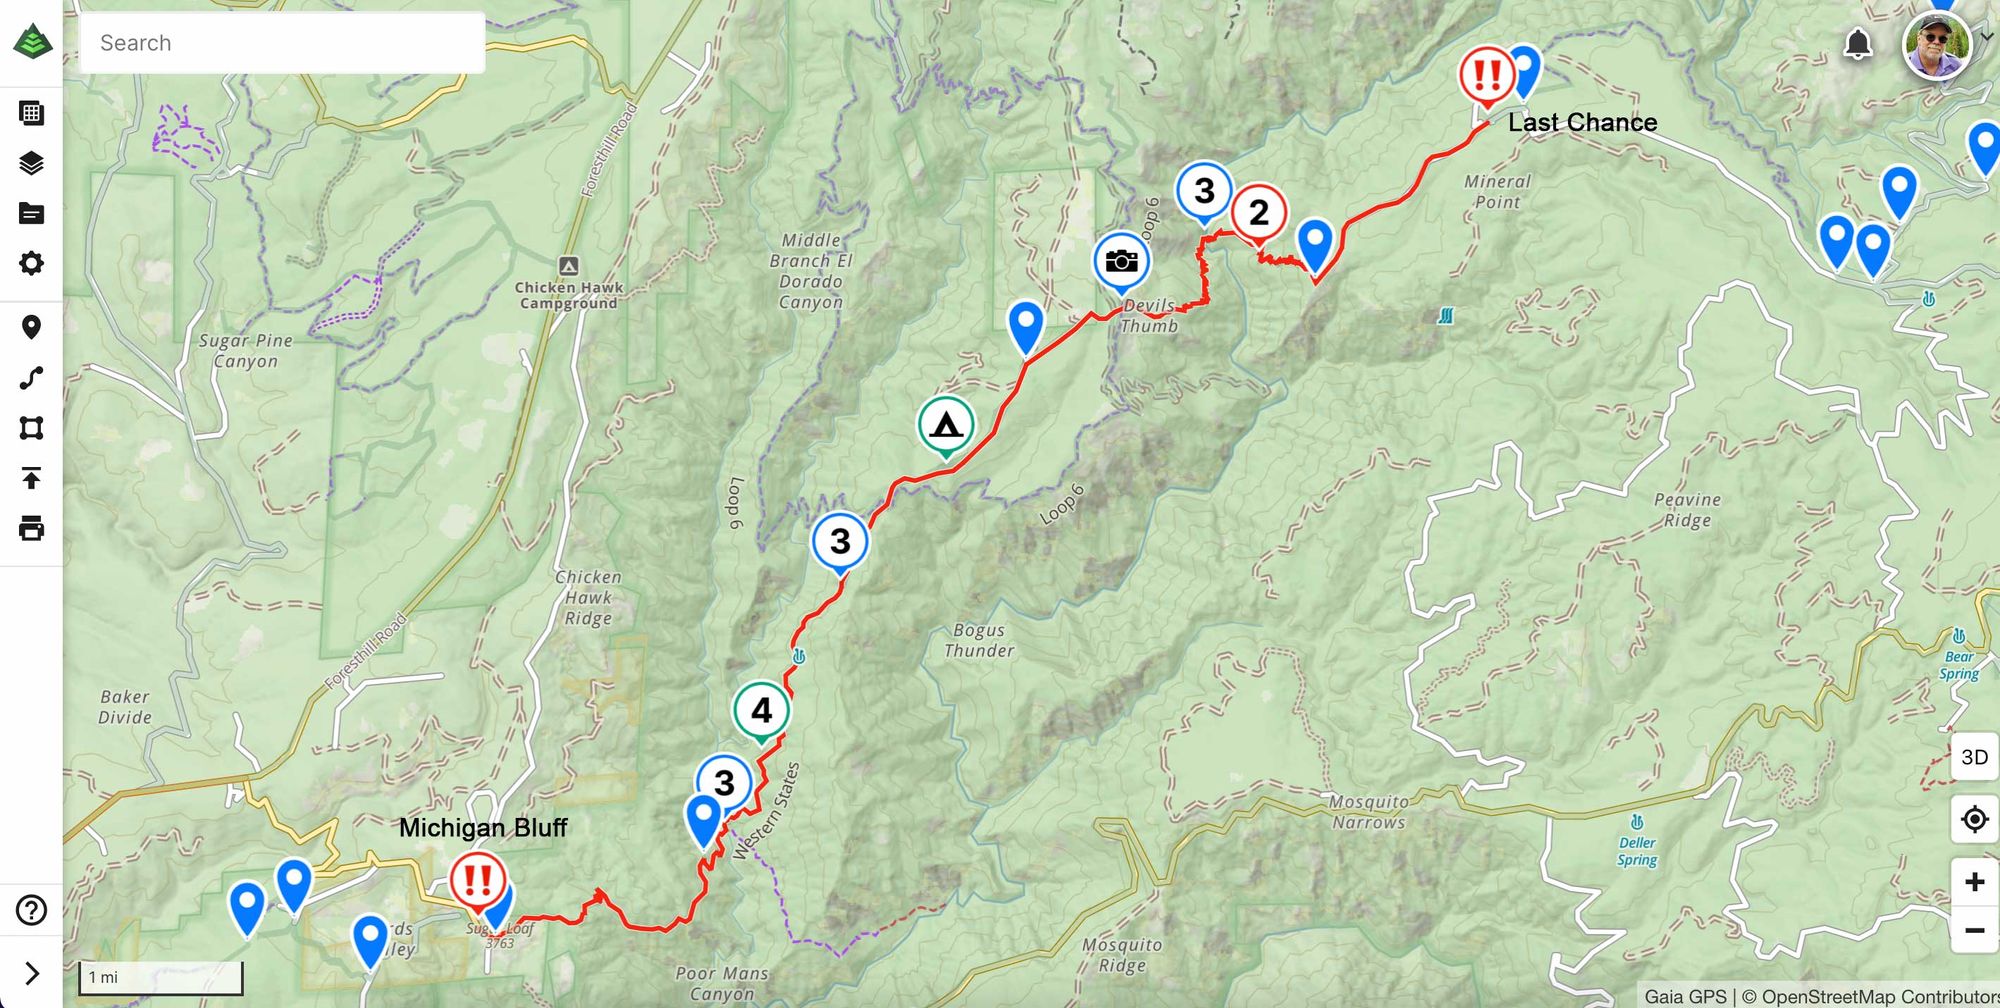
Task: Open the import upload tool
Action: tap(31, 478)
